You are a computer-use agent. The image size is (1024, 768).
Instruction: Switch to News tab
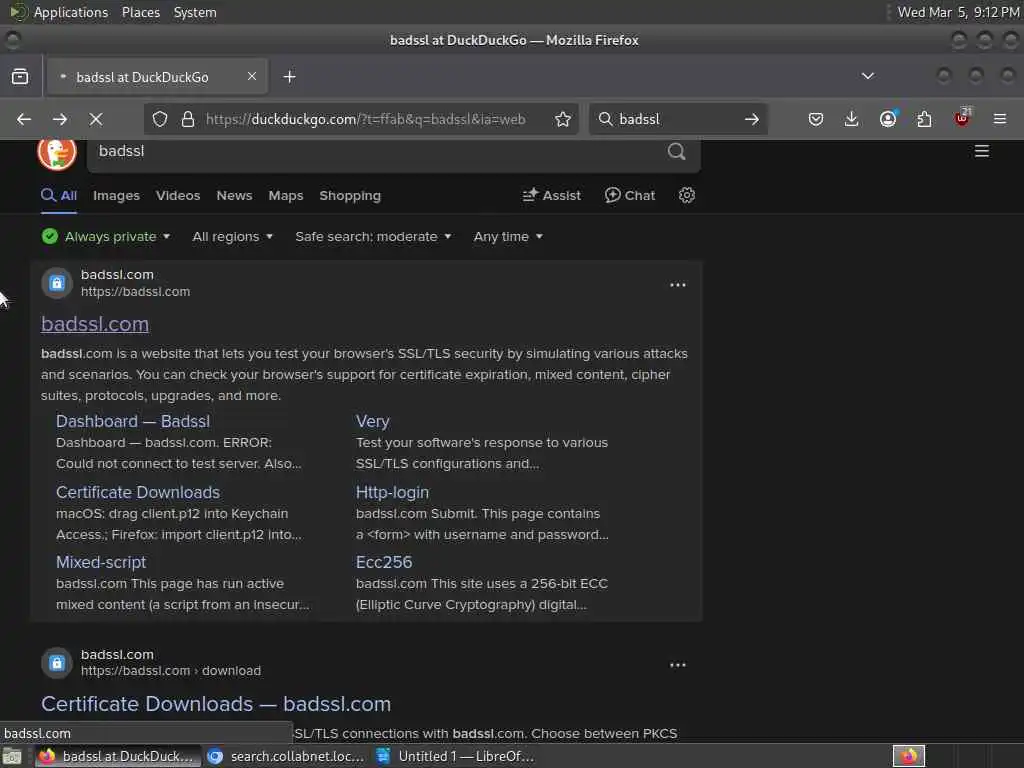[234, 195]
